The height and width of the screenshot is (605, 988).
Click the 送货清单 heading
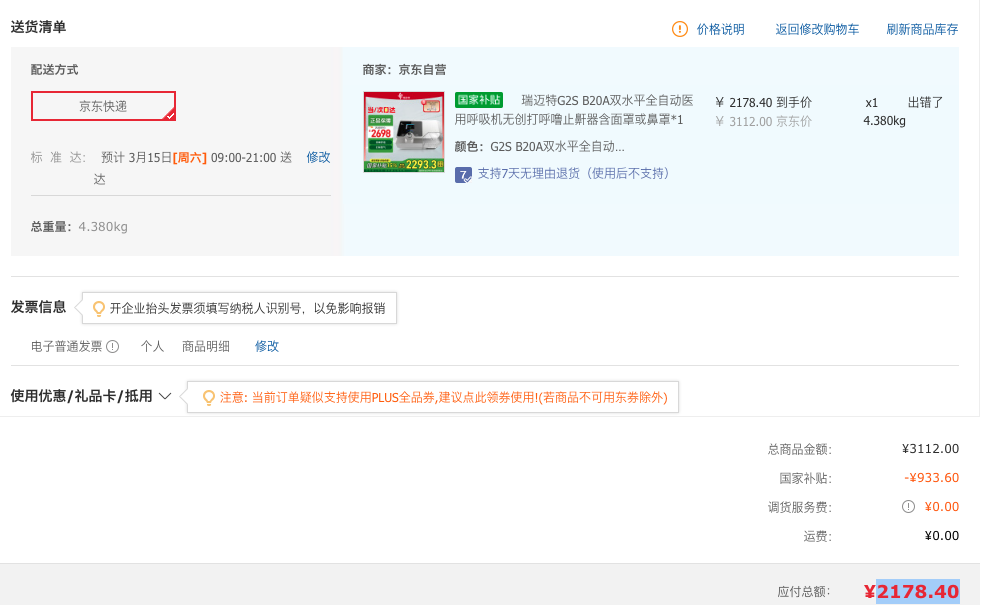[x=38, y=26]
